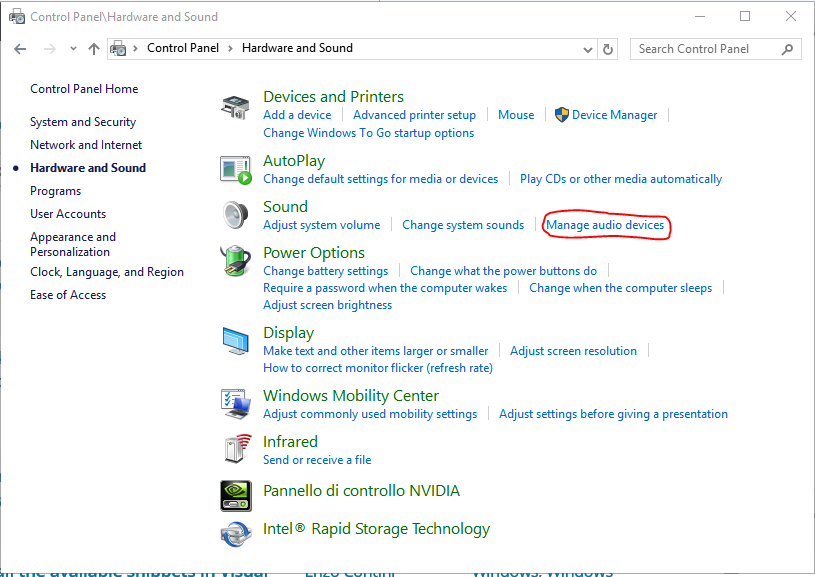Open System and Security category

click(83, 122)
